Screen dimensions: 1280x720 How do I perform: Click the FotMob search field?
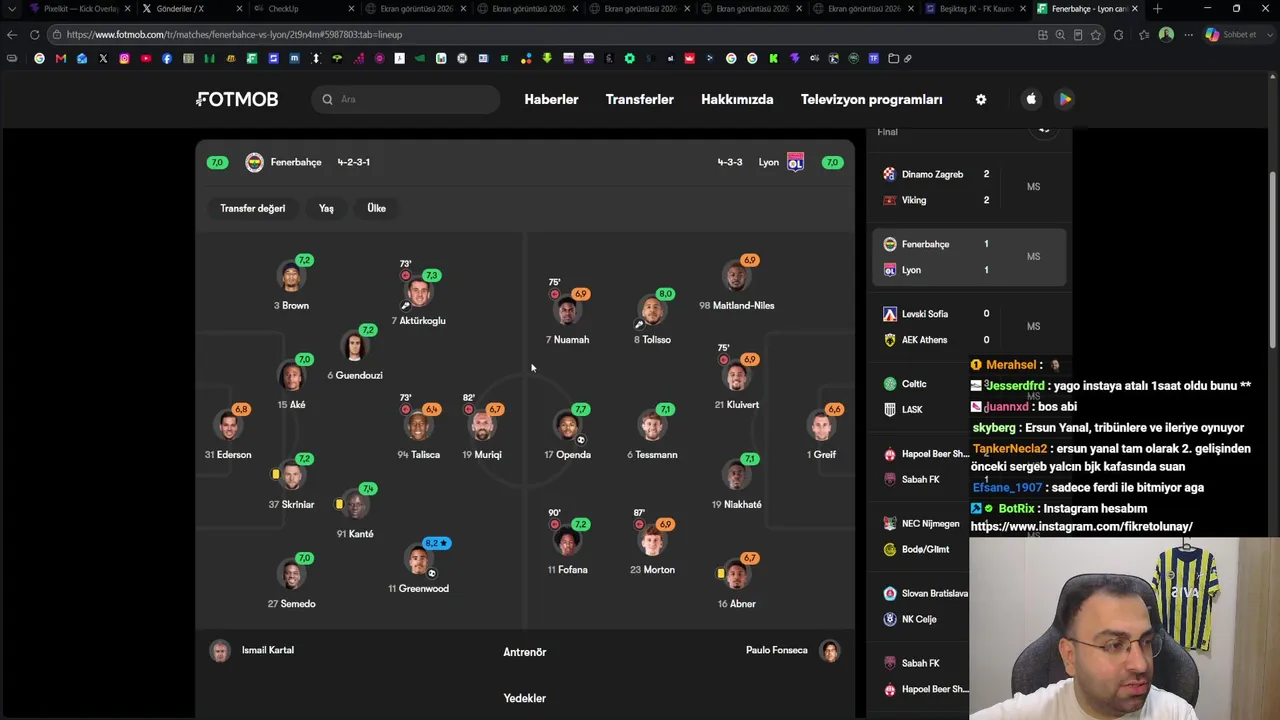pos(404,99)
